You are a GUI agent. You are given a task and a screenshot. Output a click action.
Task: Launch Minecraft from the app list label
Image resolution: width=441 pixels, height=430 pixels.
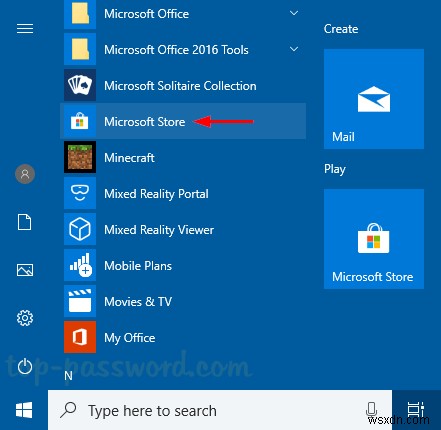click(129, 158)
